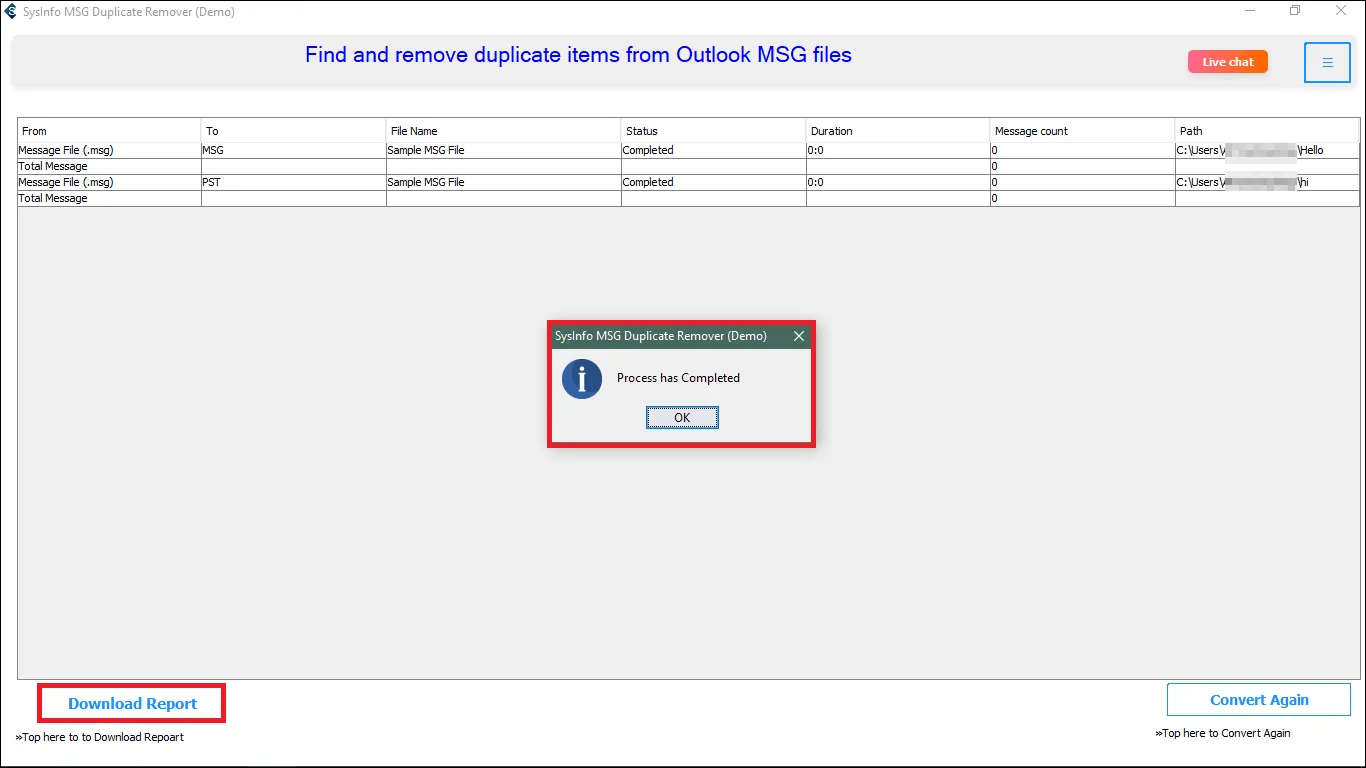Minimize the MSG Duplicate Remover window
Image resolution: width=1366 pixels, height=768 pixels.
click(x=1250, y=11)
